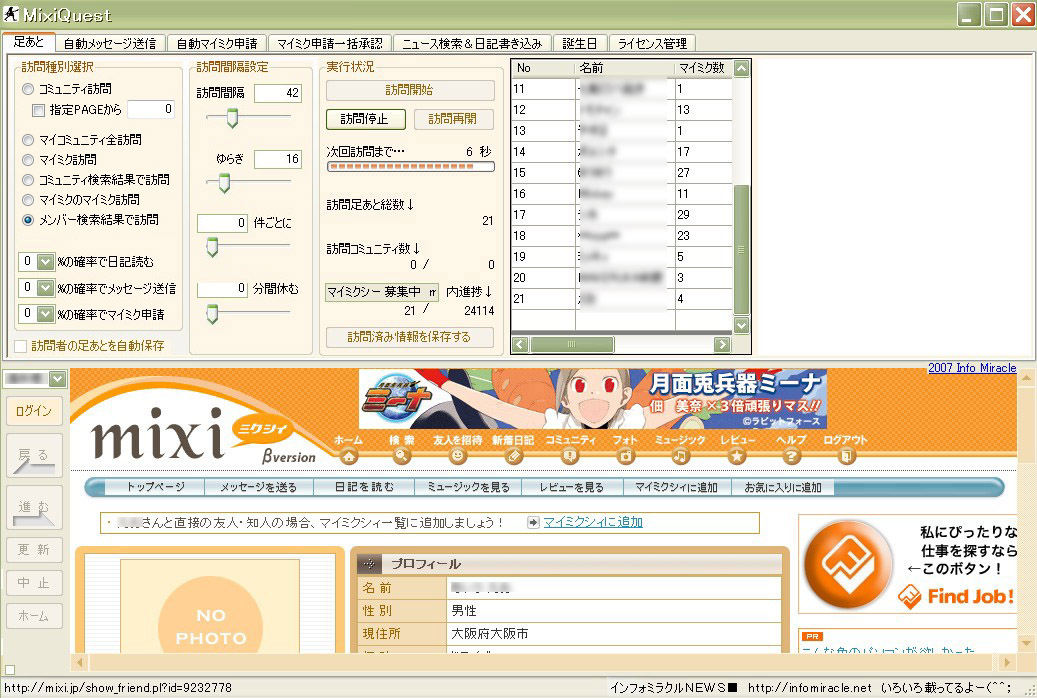
Task: Open the %の確率で日記読む dropdown
Action: 45,262
